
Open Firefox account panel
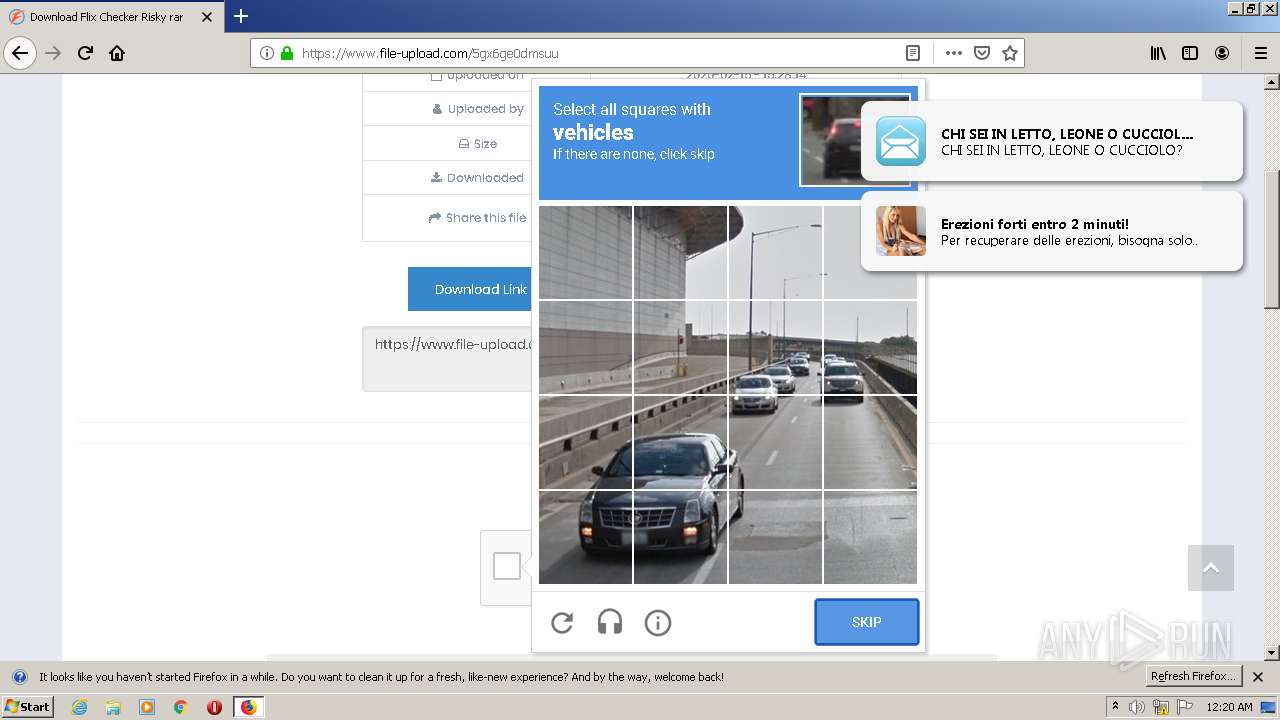pyautogui.click(x=1222, y=53)
